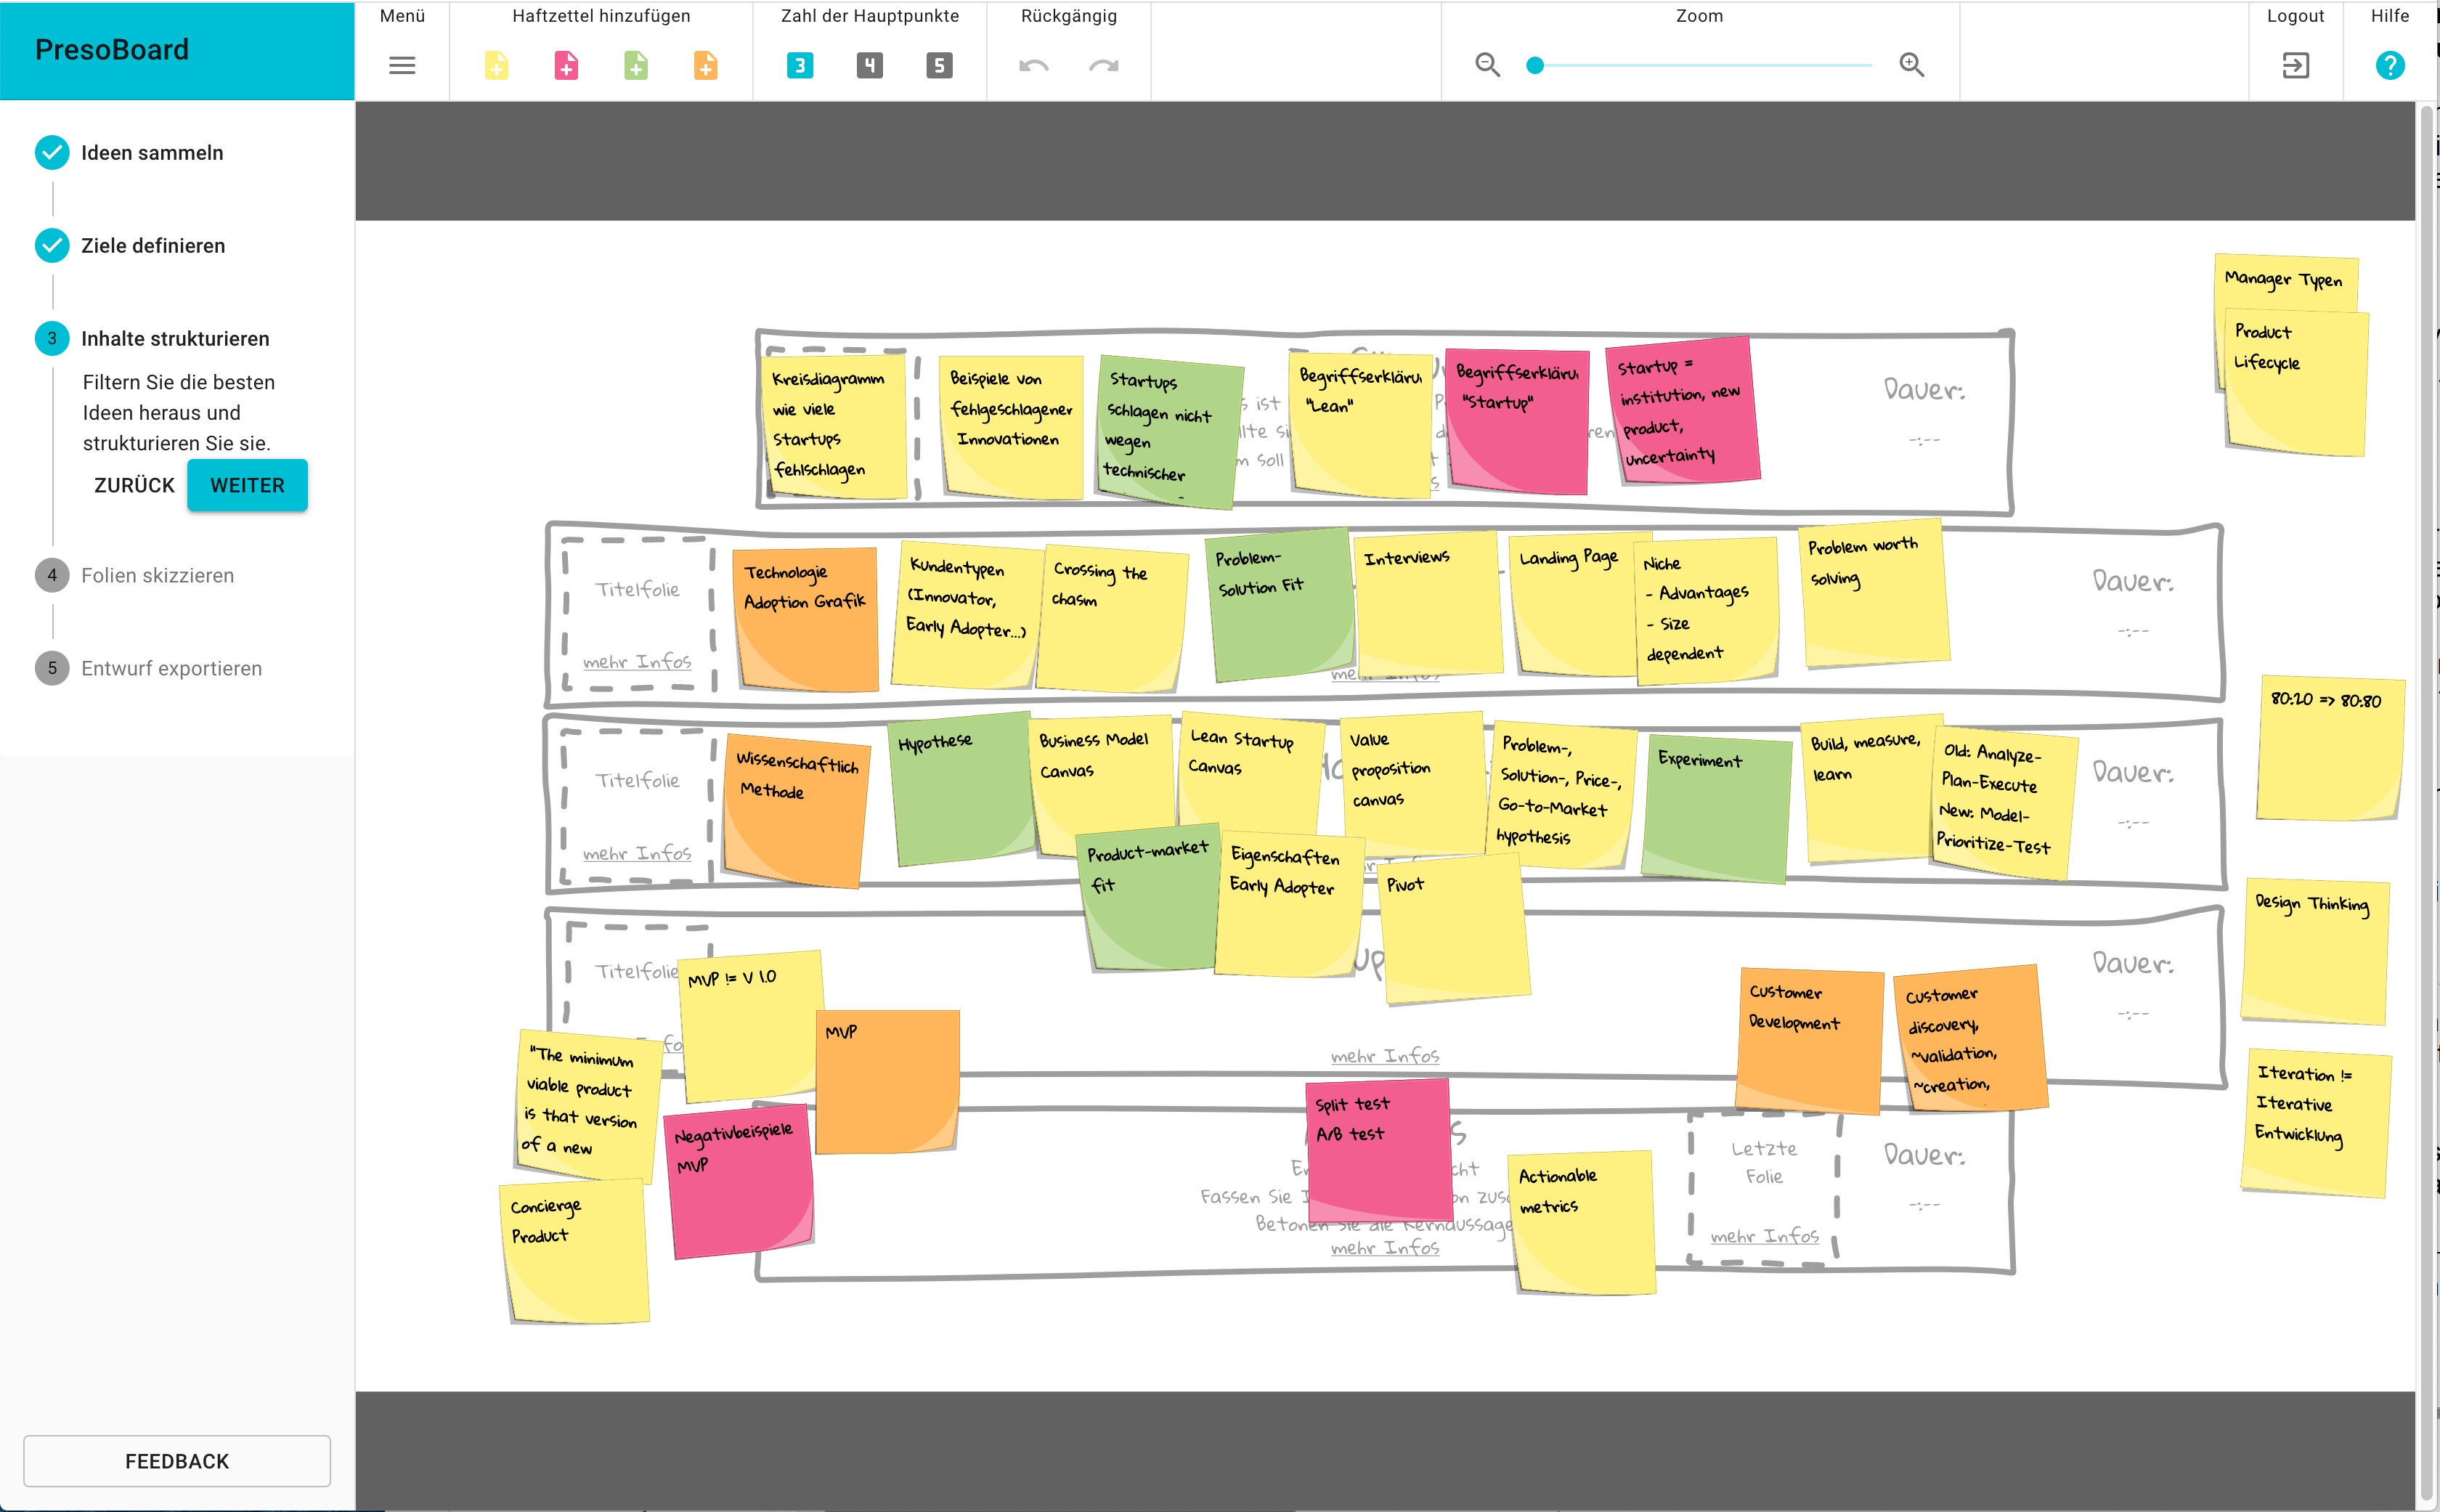Set Zahl der Hauptpunkte to 3

point(800,65)
